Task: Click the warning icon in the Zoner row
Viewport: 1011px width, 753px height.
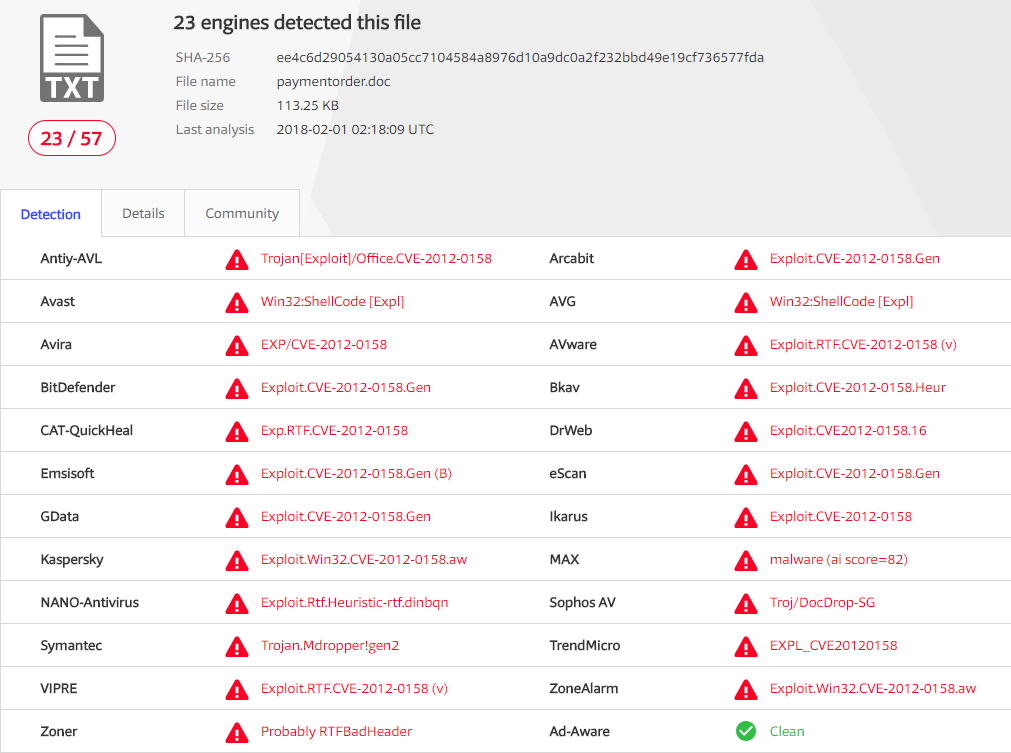Action: 237,732
